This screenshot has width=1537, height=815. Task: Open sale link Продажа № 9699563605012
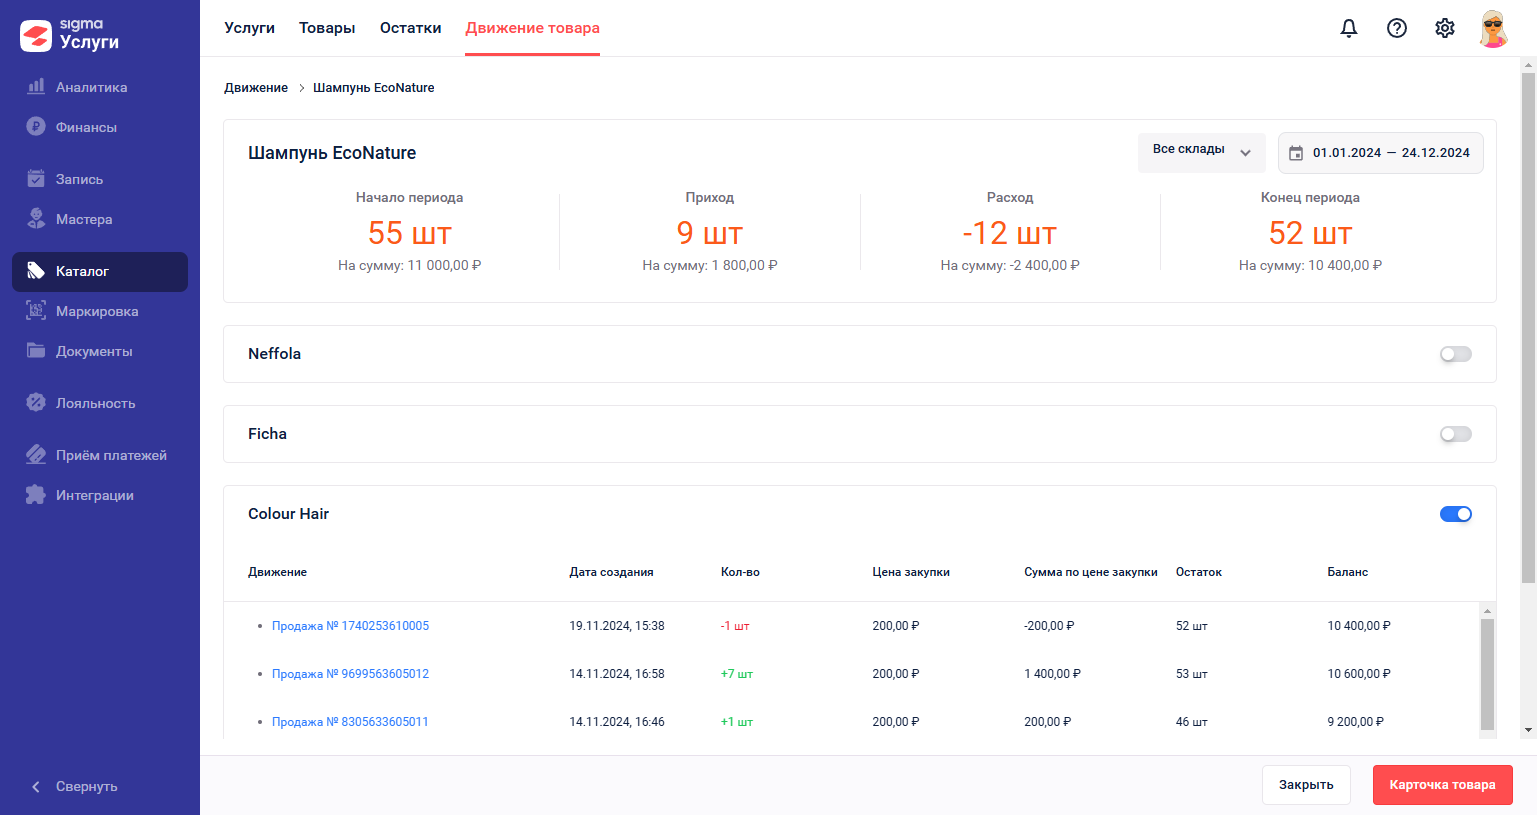click(350, 674)
